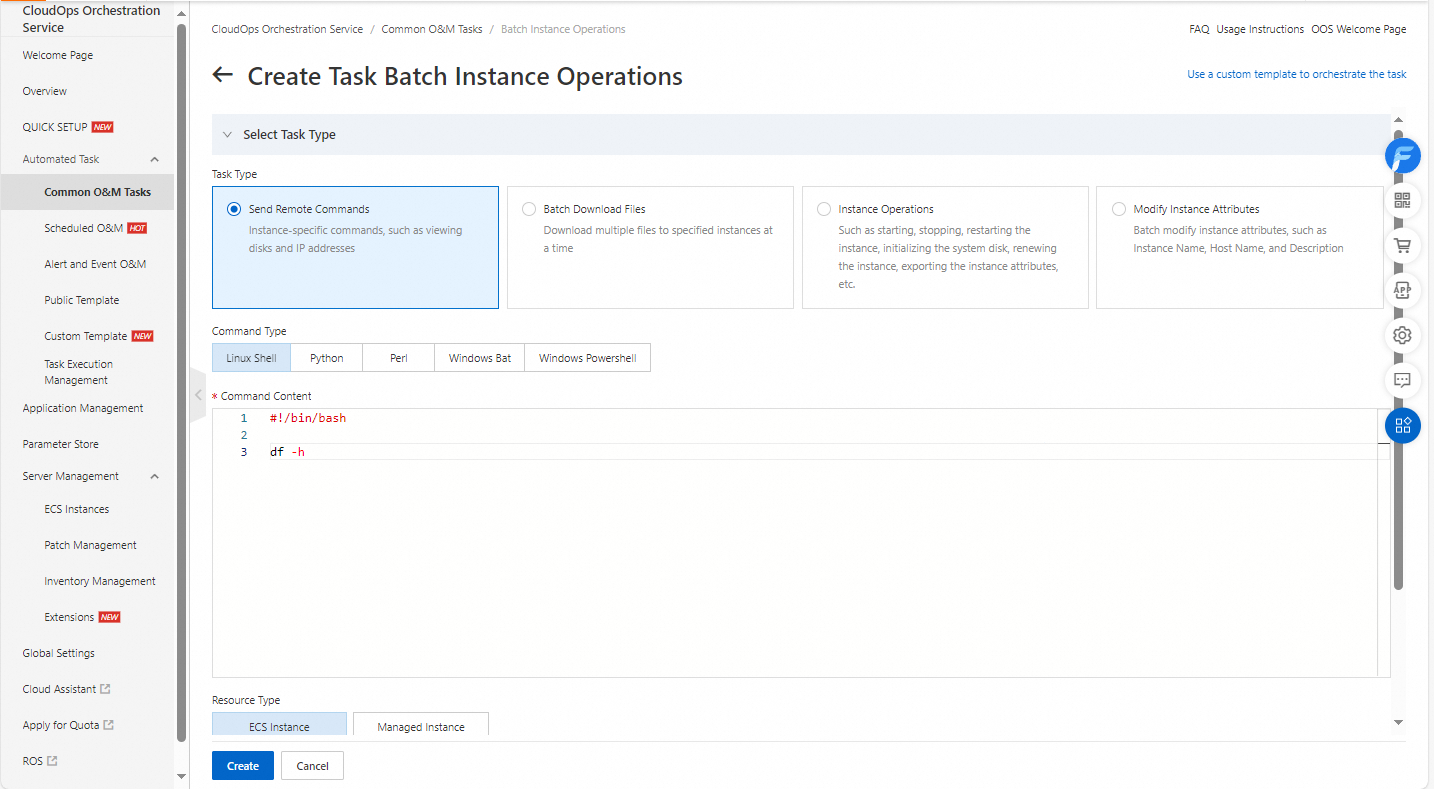Open Alert and Event O&M in sidebar
This screenshot has width=1434, height=789.
tap(95, 264)
